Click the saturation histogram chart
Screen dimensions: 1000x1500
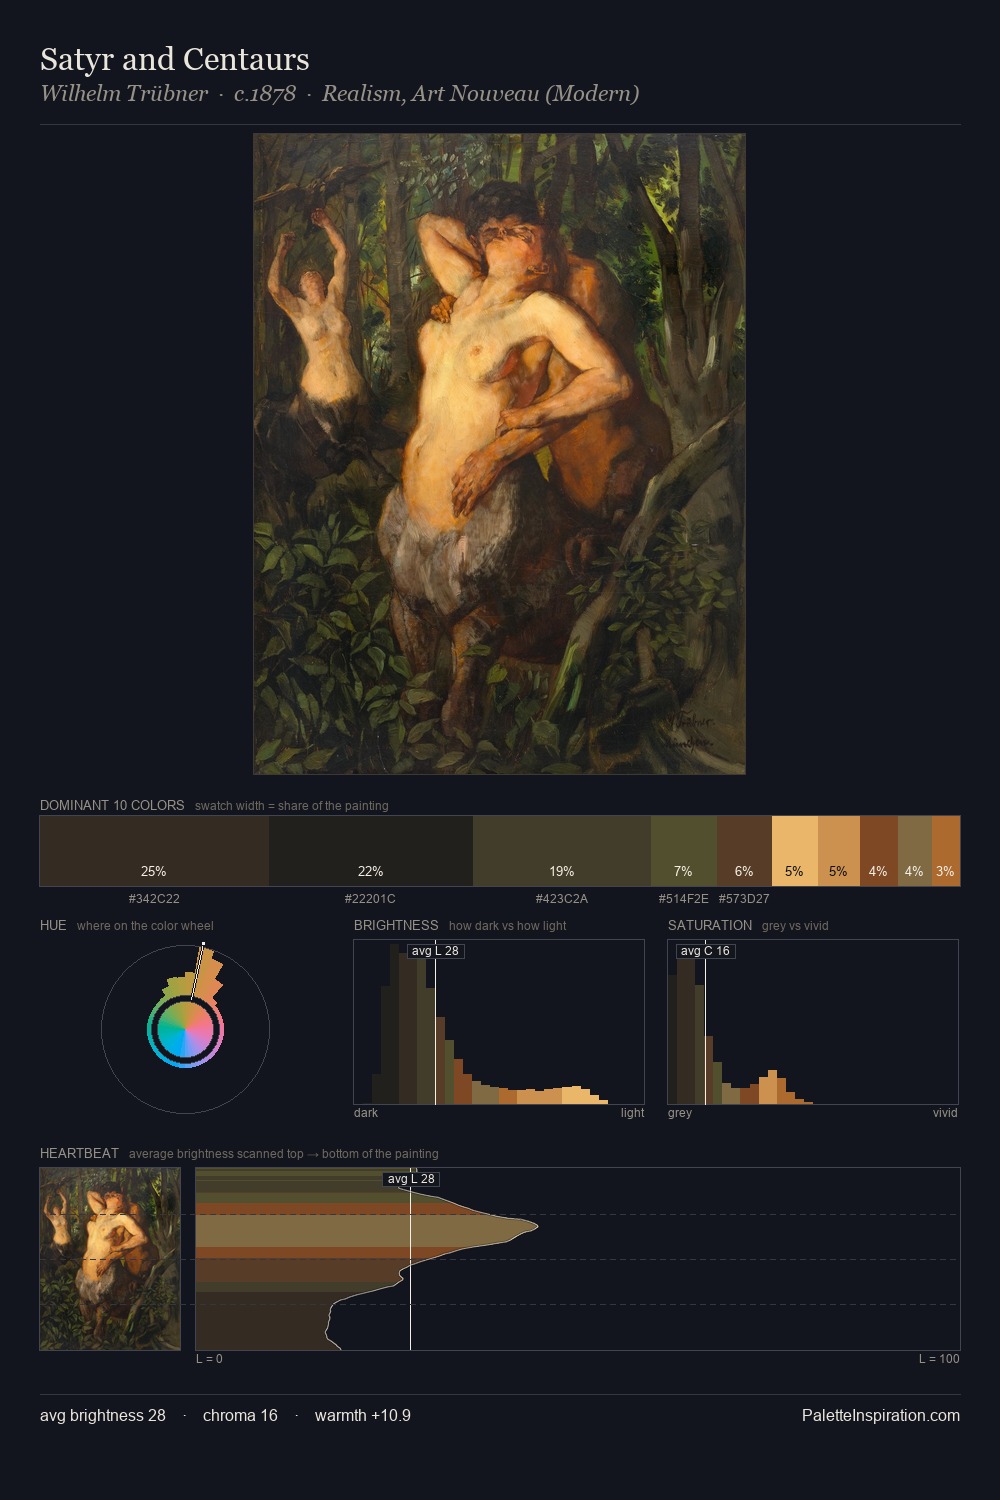coord(813,1022)
